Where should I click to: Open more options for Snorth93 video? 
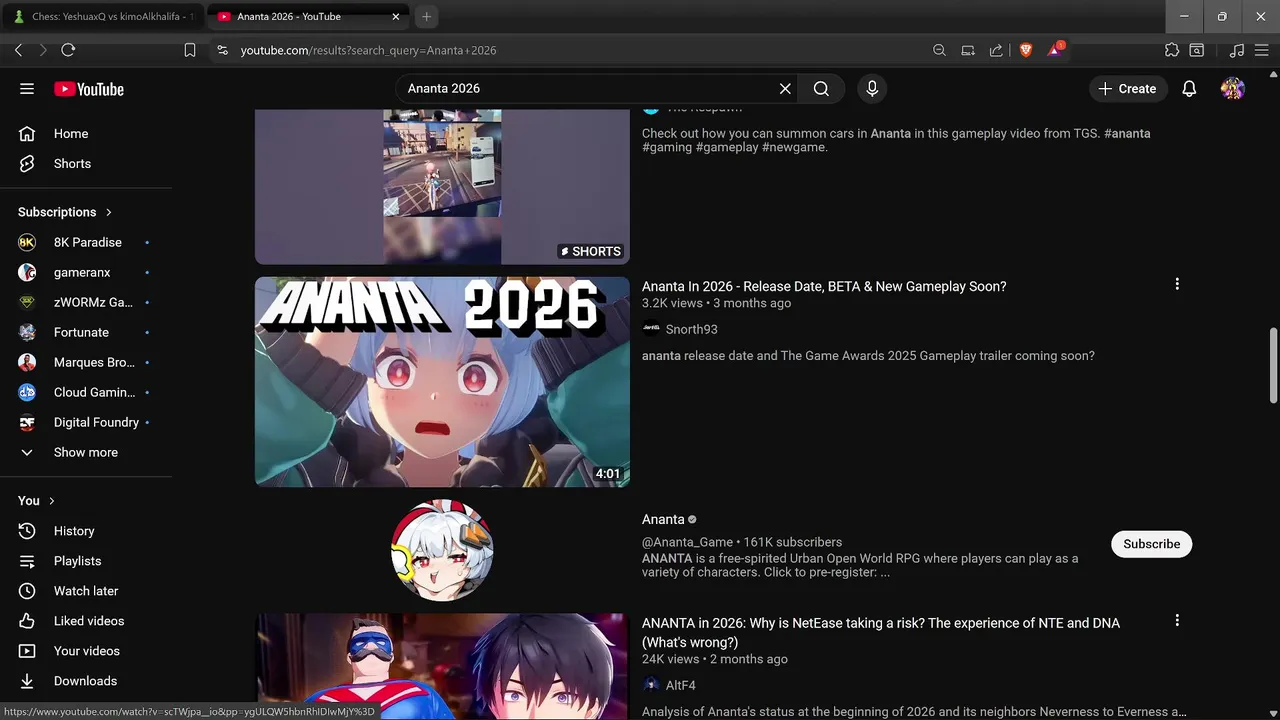(1177, 285)
